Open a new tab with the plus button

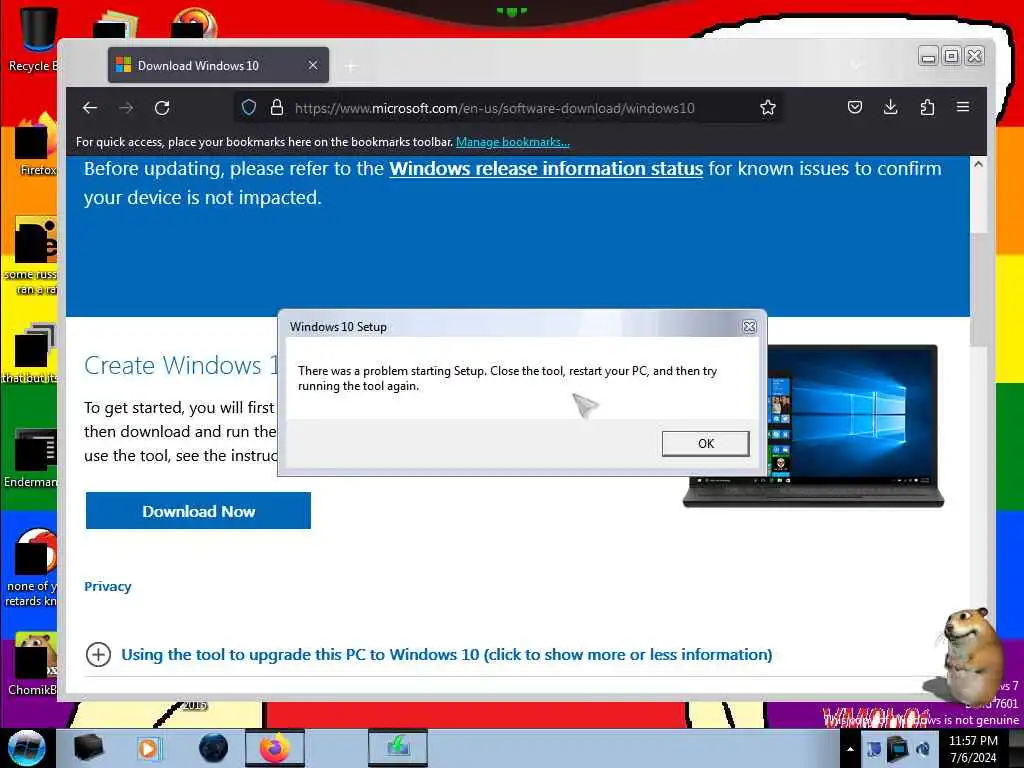351,66
